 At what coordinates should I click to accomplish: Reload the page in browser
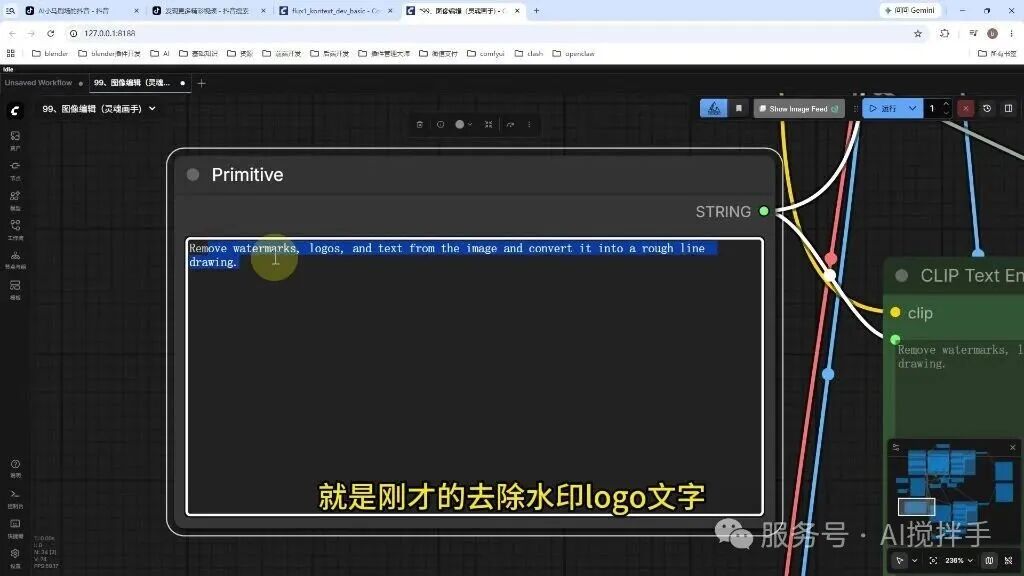(x=50, y=33)
